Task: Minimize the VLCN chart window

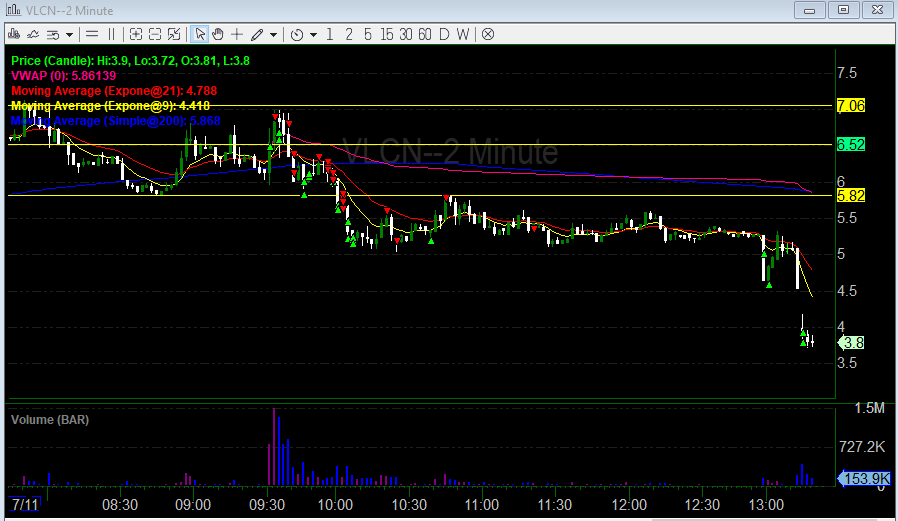Action: (809, 10)
